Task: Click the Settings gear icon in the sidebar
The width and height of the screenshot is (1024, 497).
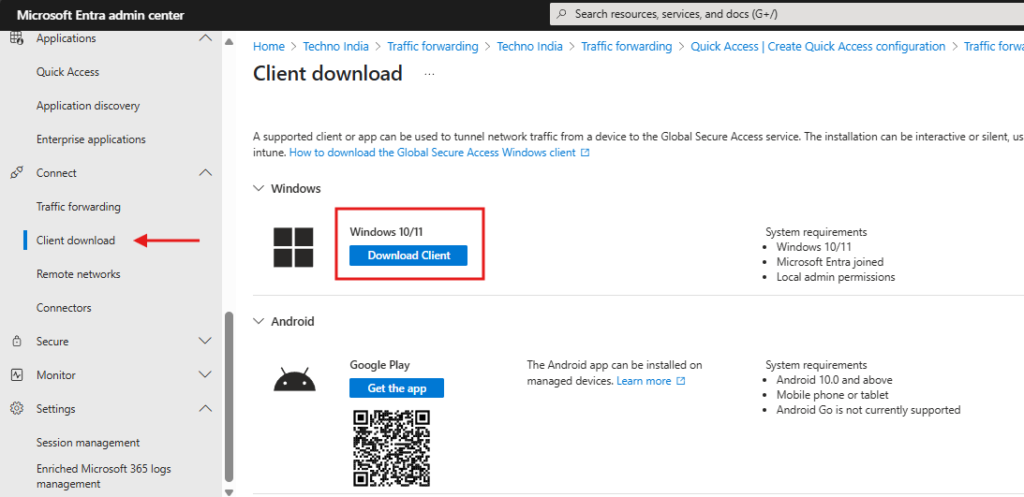Action: [17, 409]
